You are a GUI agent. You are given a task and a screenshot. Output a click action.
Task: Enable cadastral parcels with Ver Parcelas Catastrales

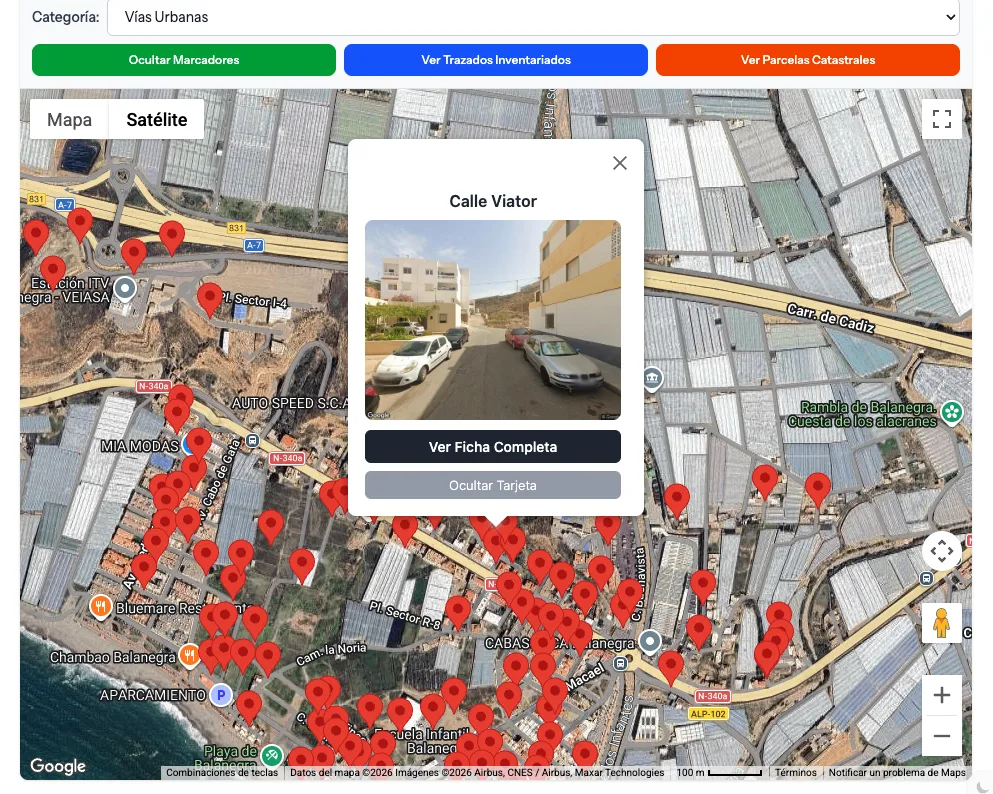807,60
